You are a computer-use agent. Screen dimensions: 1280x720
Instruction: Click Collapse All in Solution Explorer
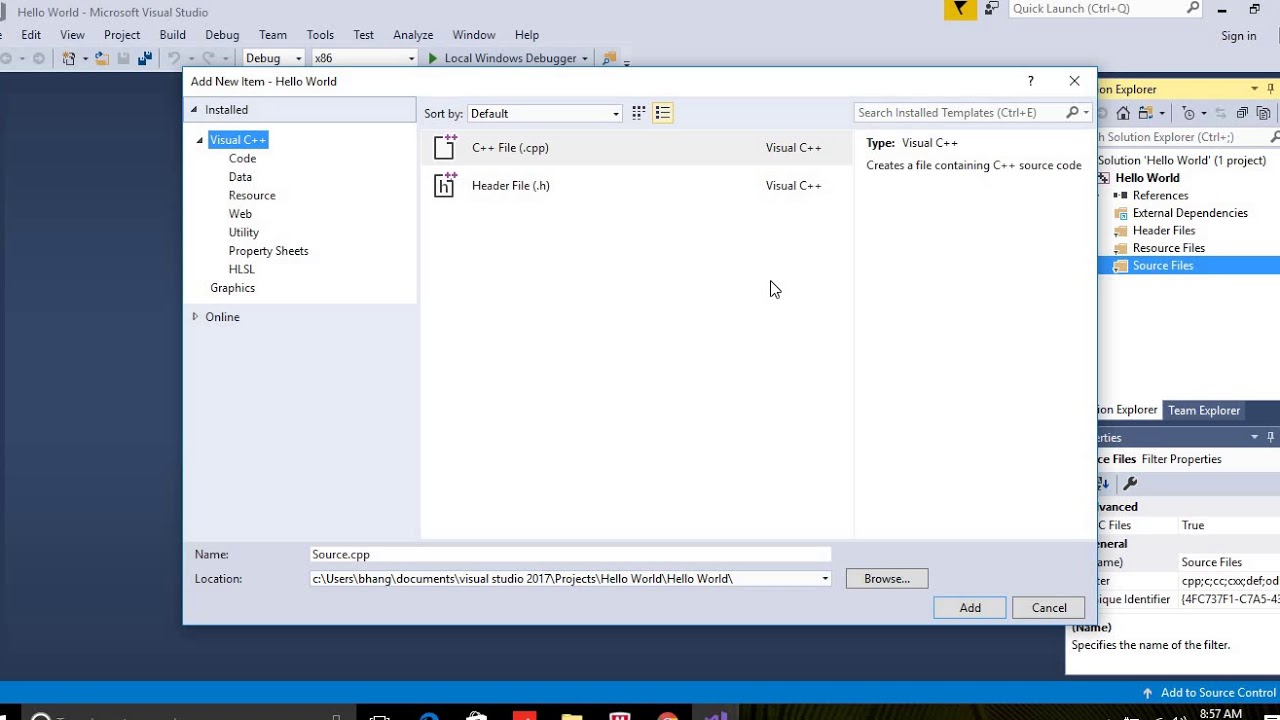click(1243, 113)
